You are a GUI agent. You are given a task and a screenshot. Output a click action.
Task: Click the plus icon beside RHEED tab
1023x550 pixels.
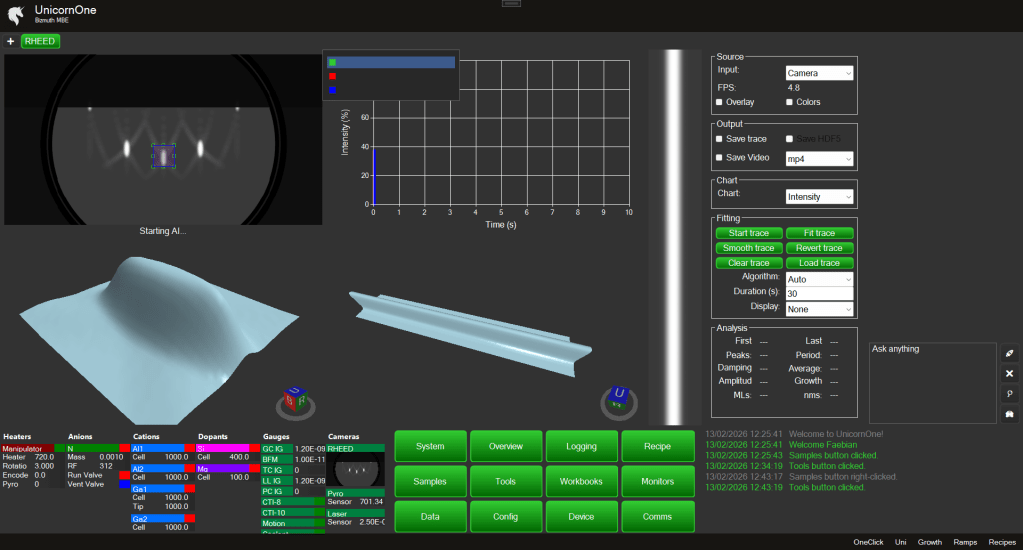pos(10,42)
